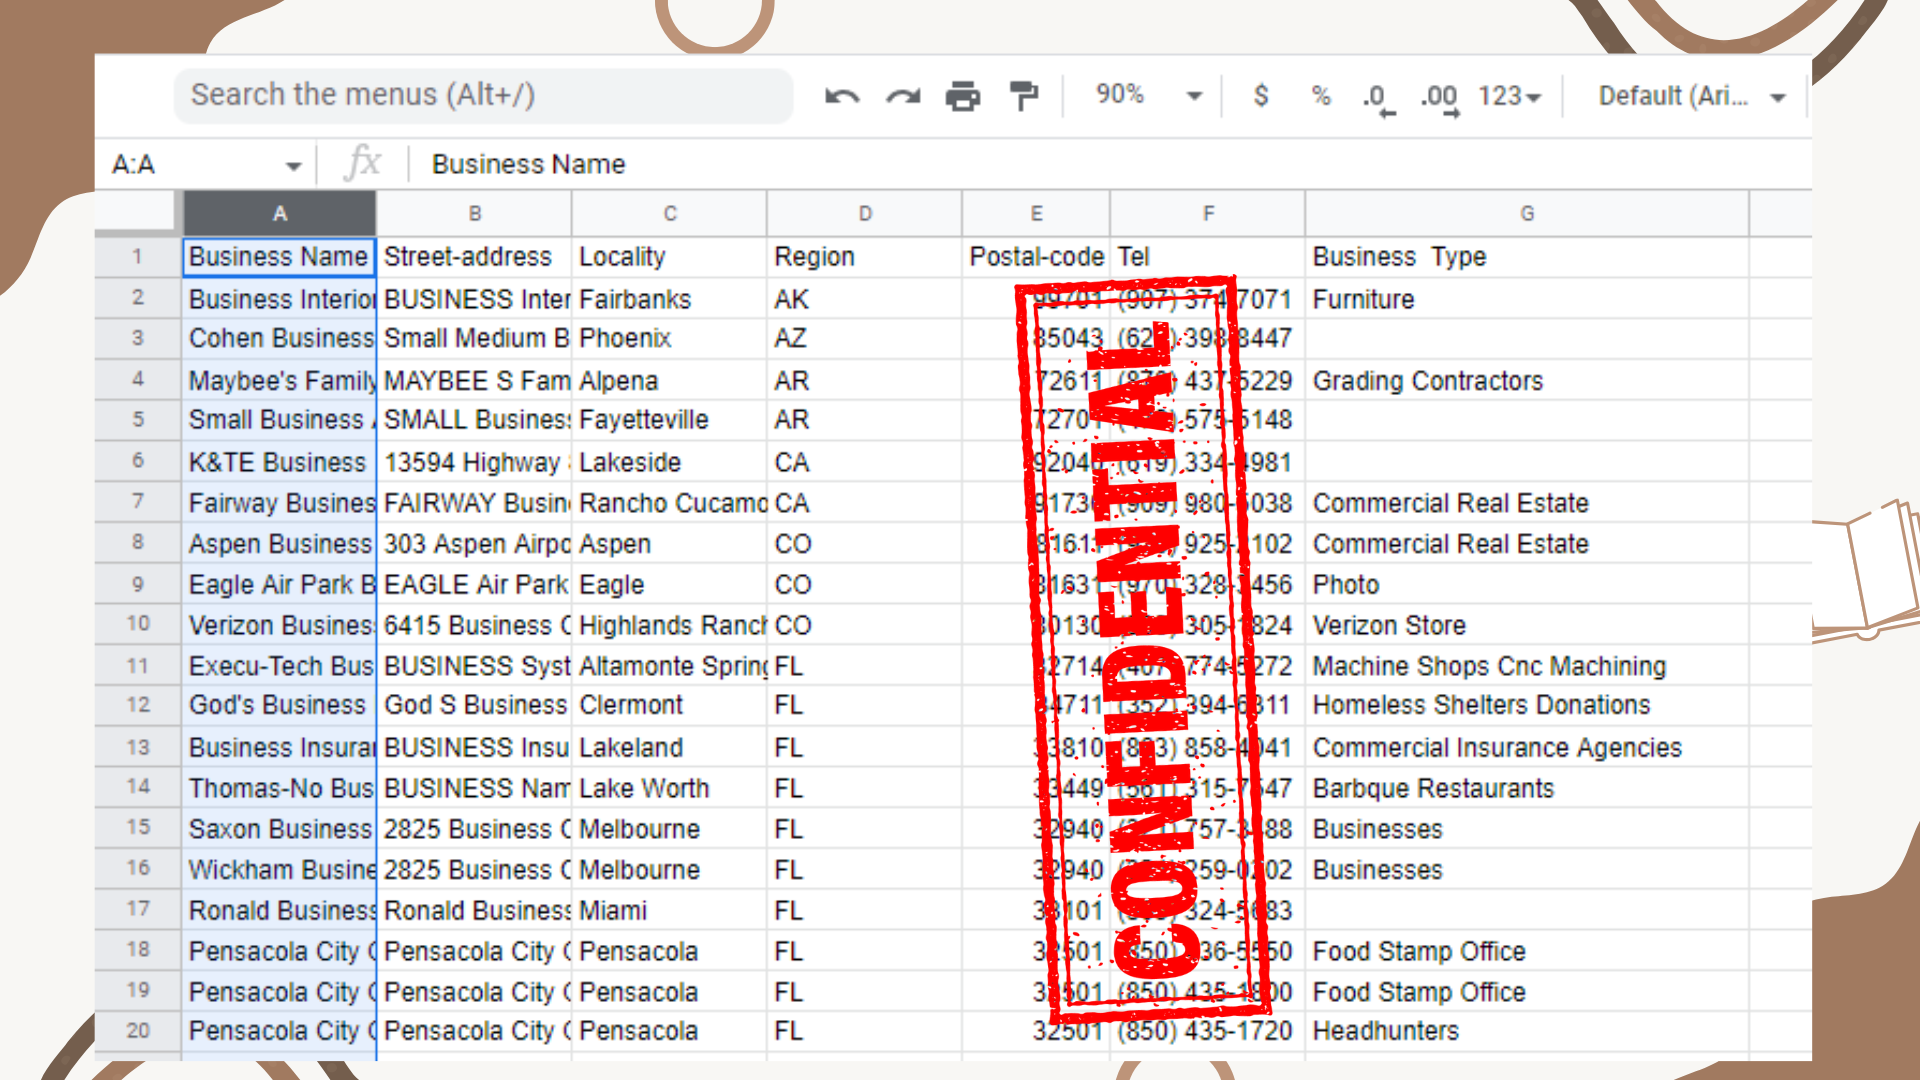
Task: Click the Increase decimal places icon
Action: [x=1440, y=98]
